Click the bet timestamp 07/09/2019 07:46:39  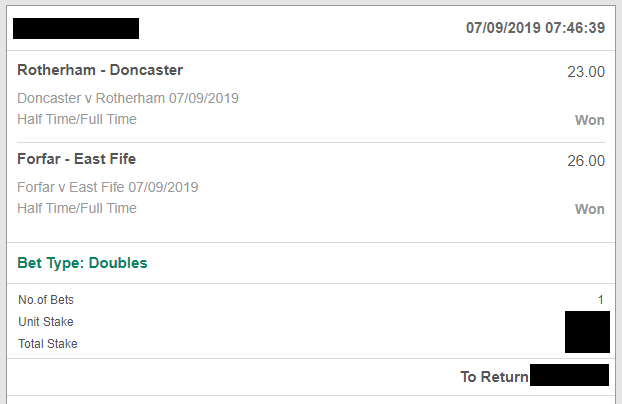535,28
